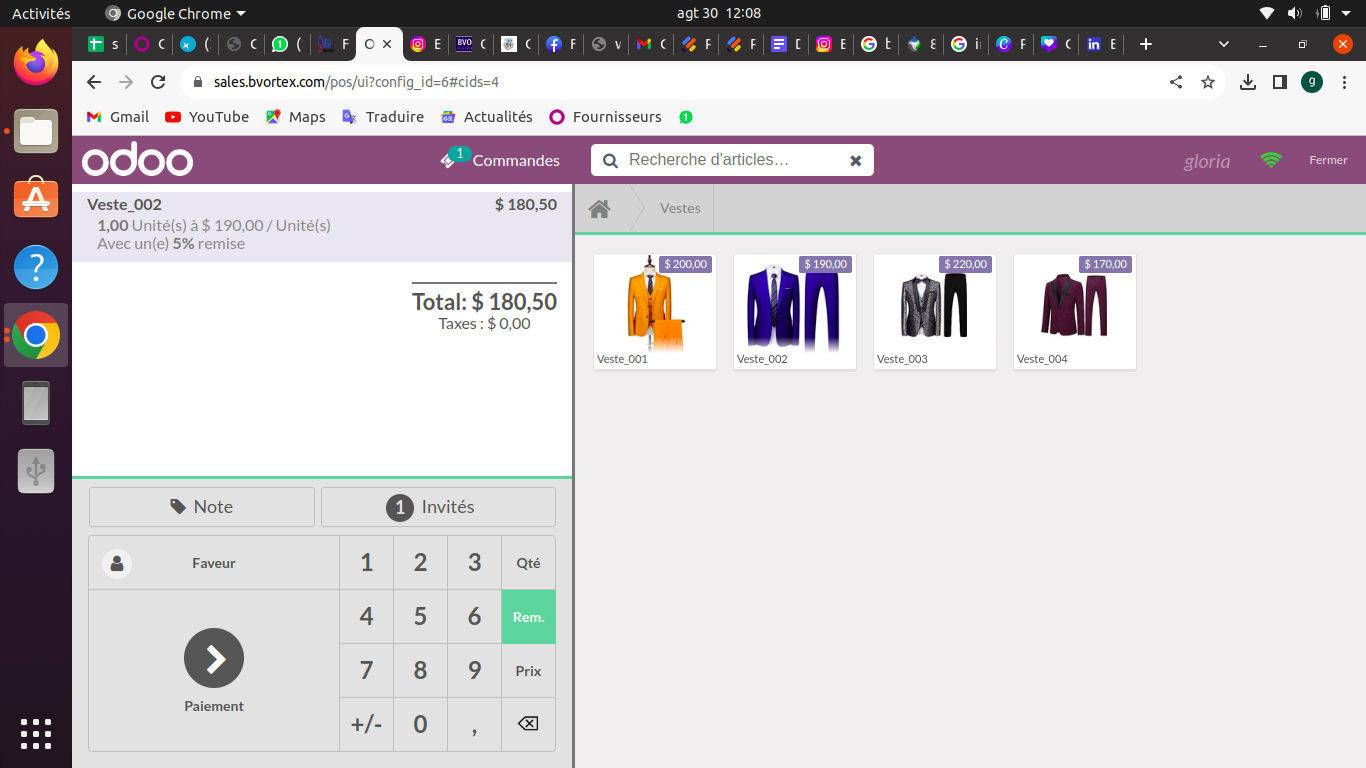Open Chrome downloads icon
Screen dimensions: 1366x768
point(1247,82)
